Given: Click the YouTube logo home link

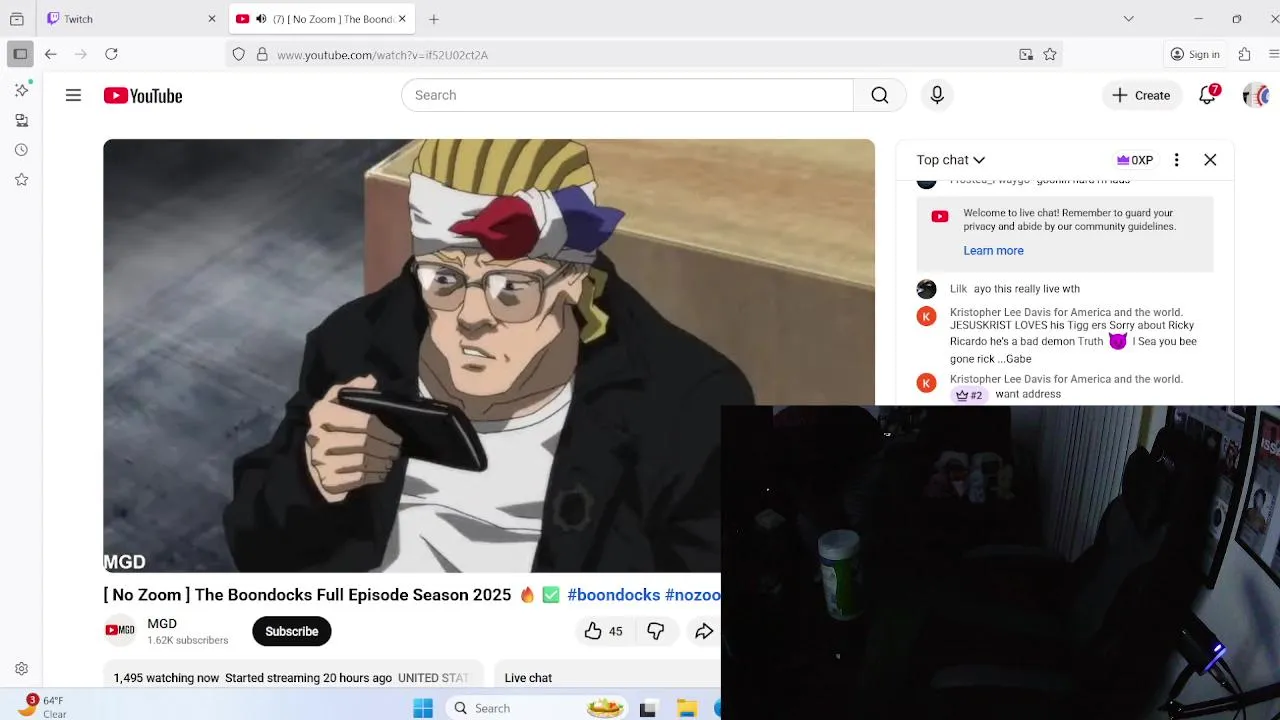Looking at the screenshot, I should (143, 96).
